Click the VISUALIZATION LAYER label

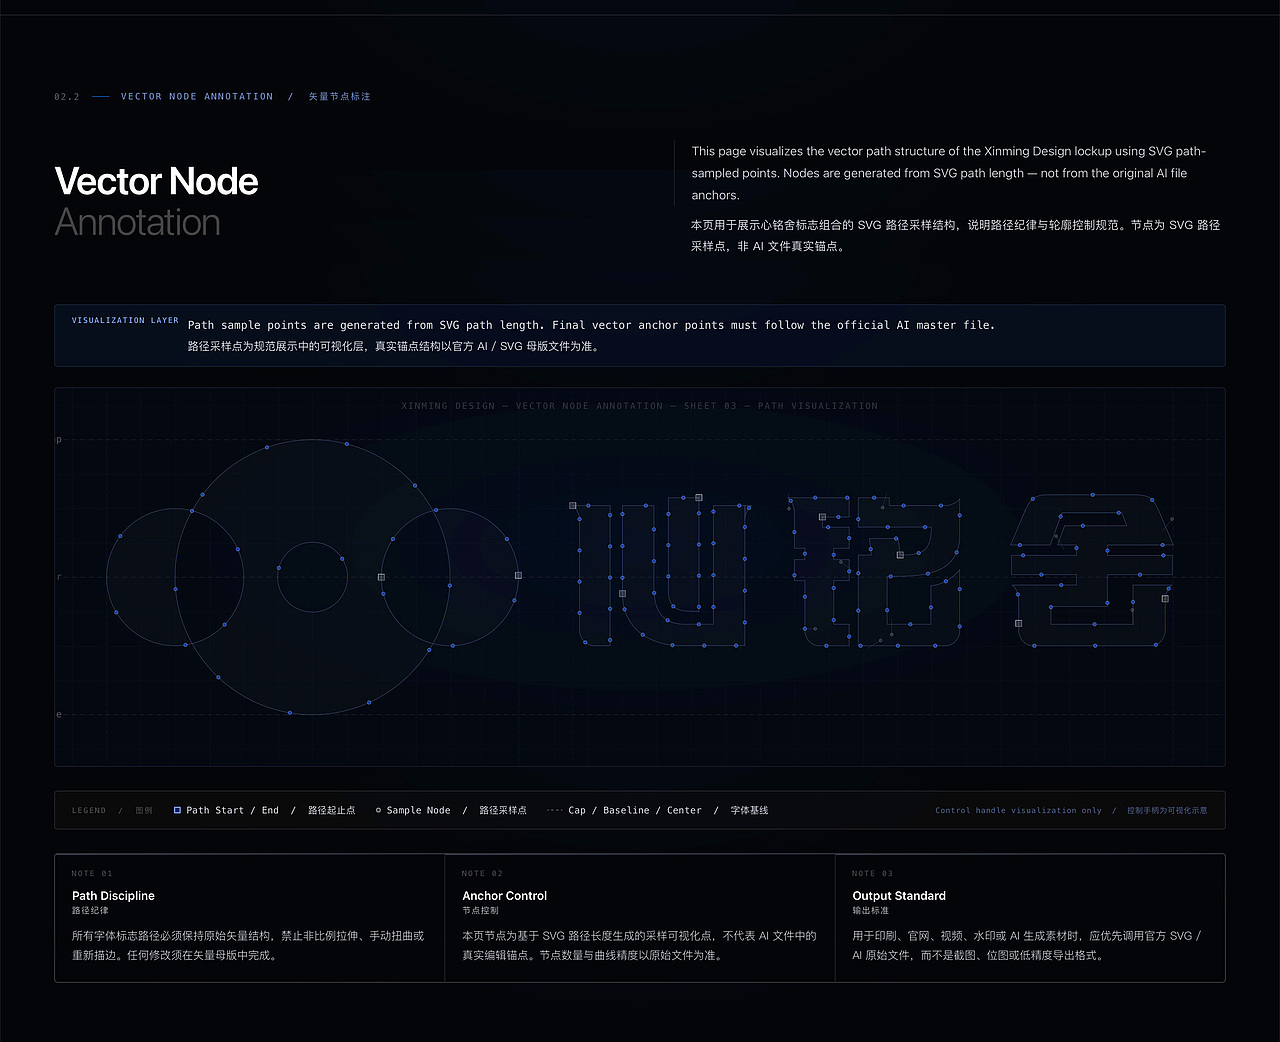[125, 321]
